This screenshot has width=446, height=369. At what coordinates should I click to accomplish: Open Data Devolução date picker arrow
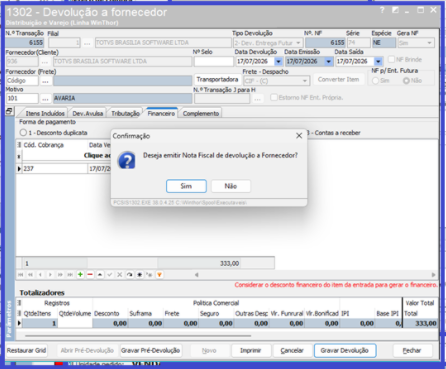tap(278, 62)
